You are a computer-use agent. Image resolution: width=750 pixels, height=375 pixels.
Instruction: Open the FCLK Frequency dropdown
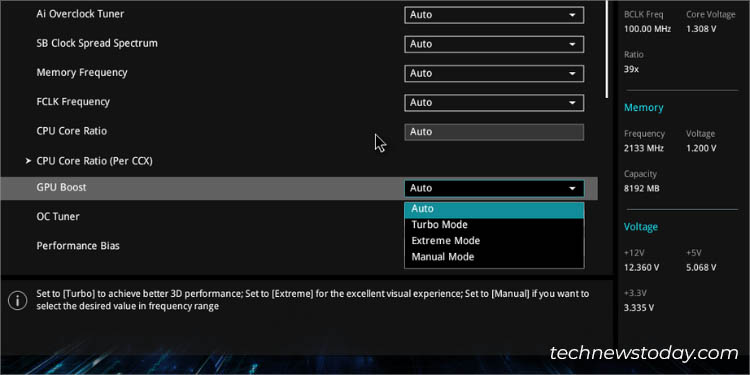tap(494, 103)
